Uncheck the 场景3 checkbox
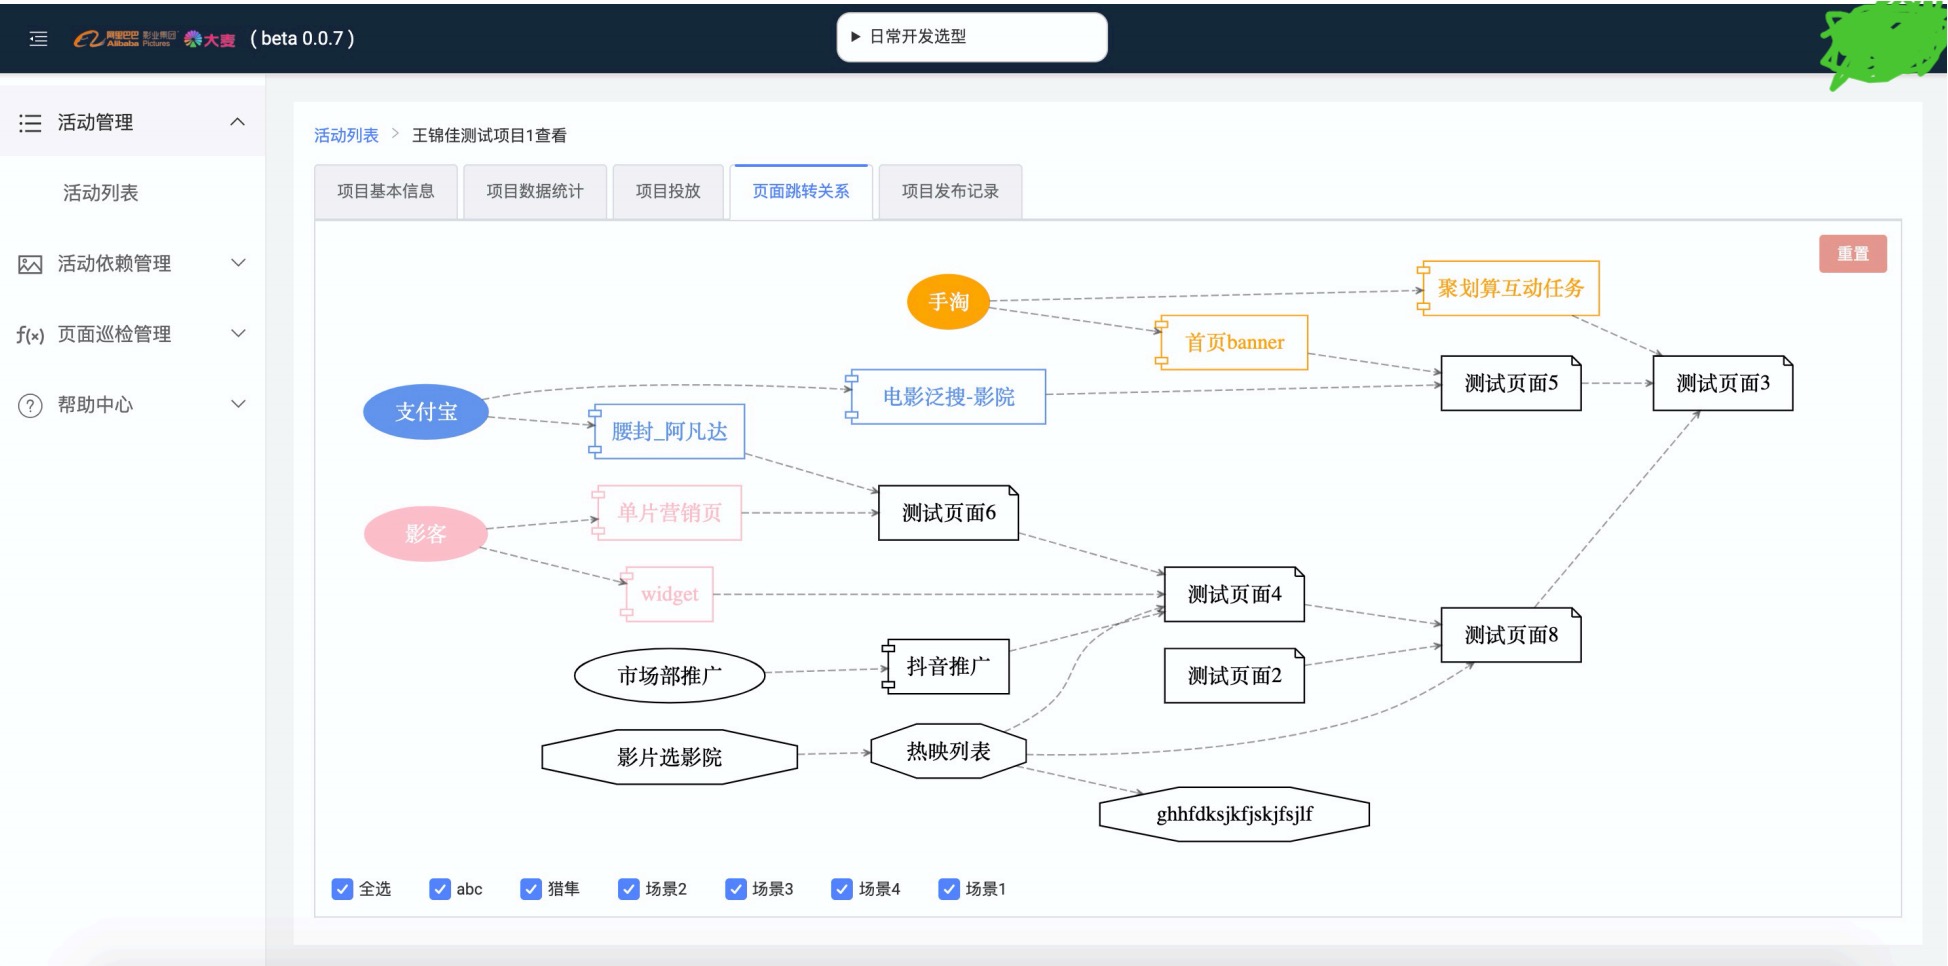The height and width of the screenshot is (966, 1948). click(736, 889)
